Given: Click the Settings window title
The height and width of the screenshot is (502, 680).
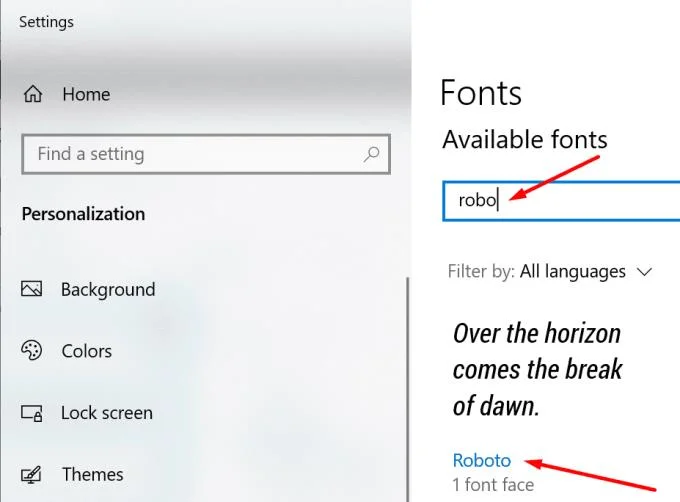Looking at the screenshot, I should click(46, 22).
